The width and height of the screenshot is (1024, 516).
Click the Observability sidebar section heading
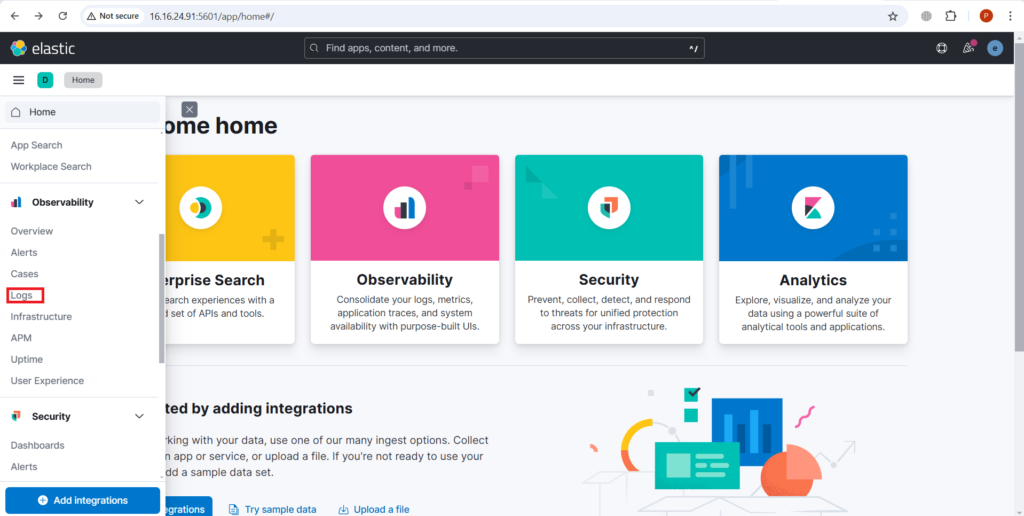(63, 202)
